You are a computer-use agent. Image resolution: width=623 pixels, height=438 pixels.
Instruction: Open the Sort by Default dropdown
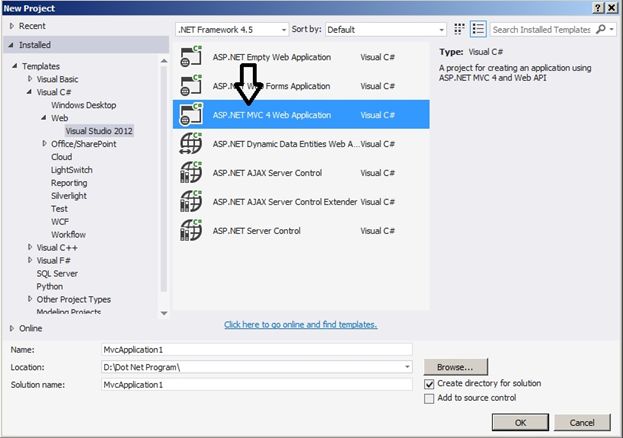(x=385, y=29)
